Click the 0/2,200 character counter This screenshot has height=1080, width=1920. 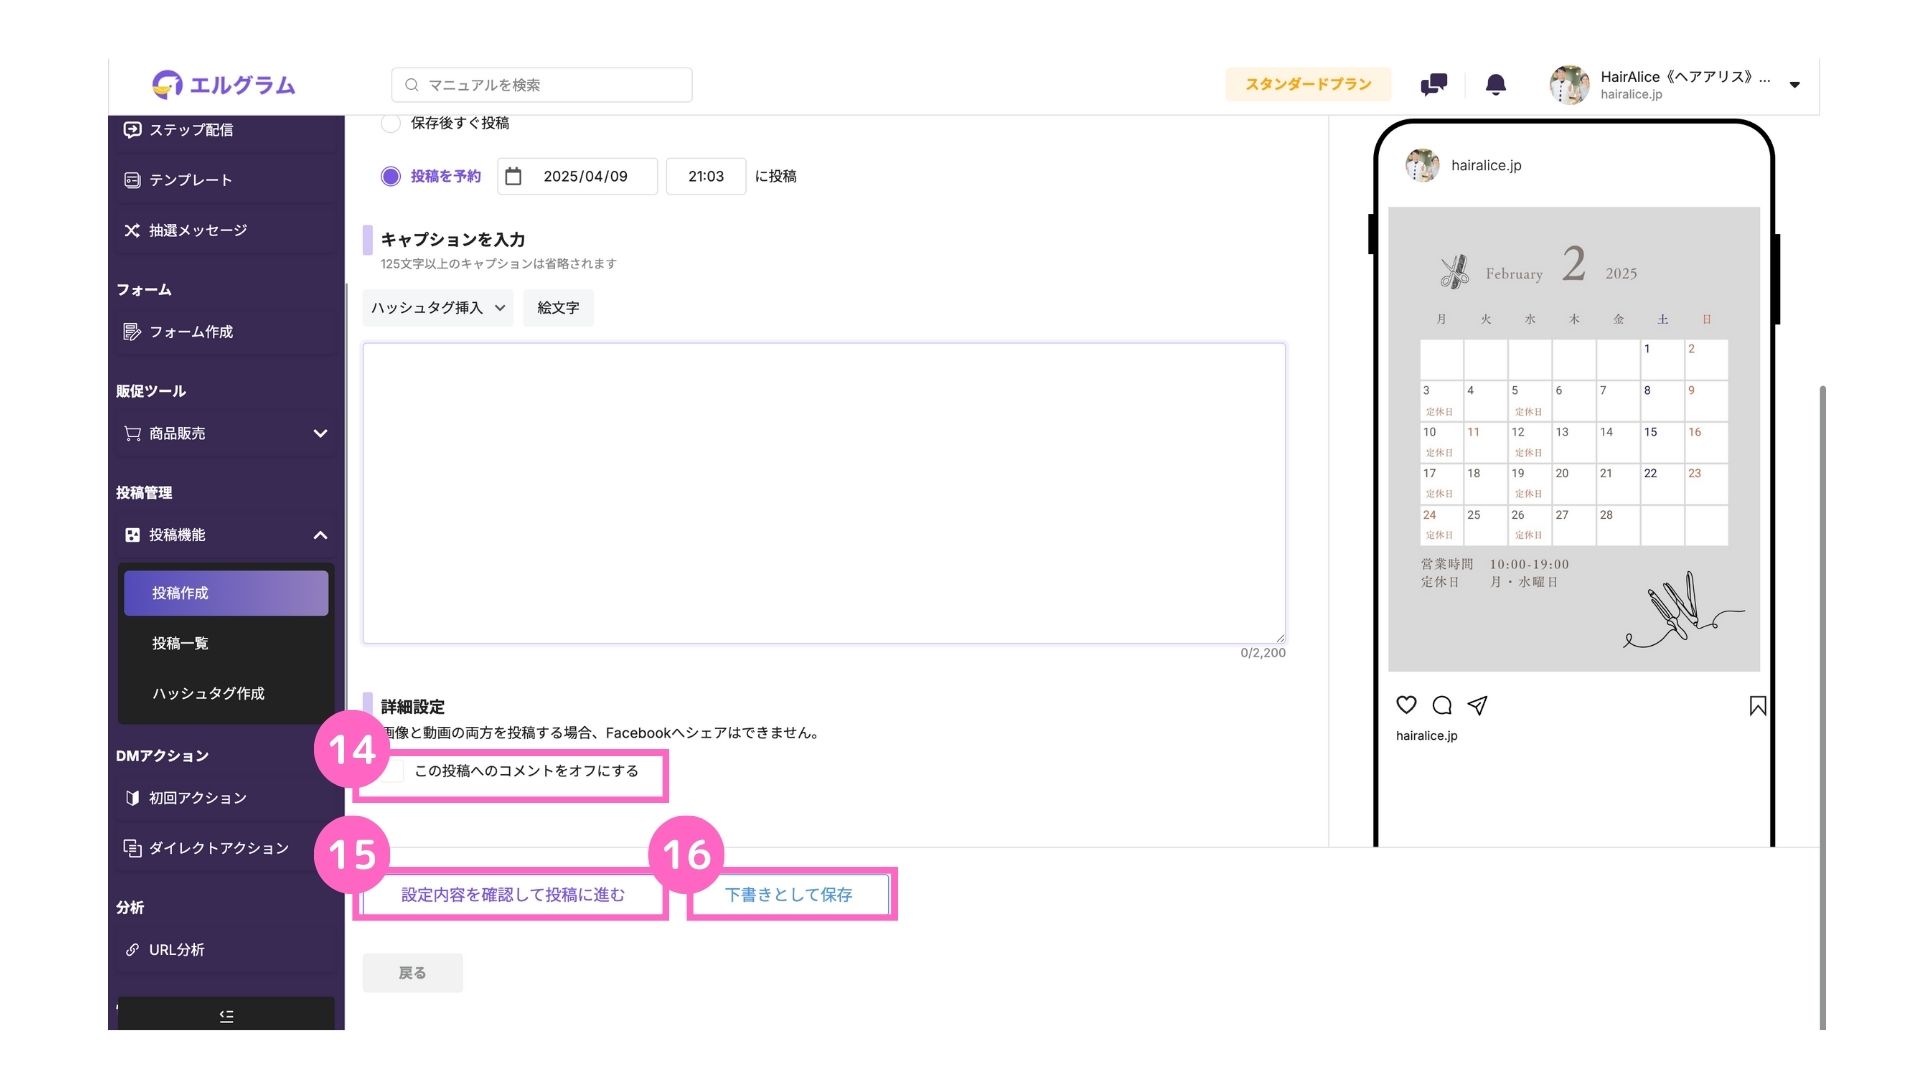[1263, 653]
